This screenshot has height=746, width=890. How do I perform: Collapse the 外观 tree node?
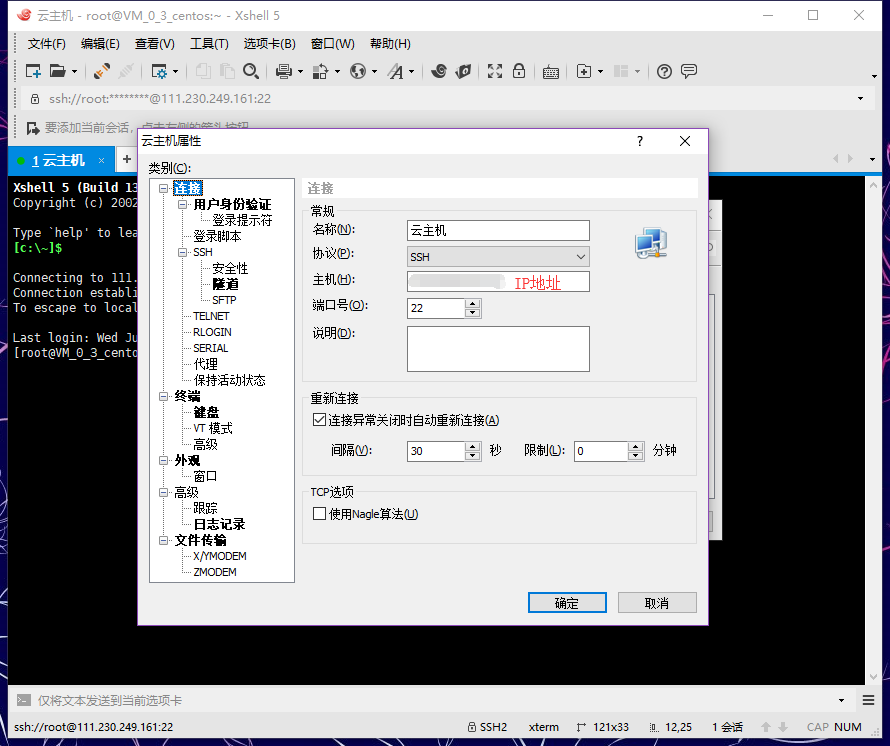[163, 460]
